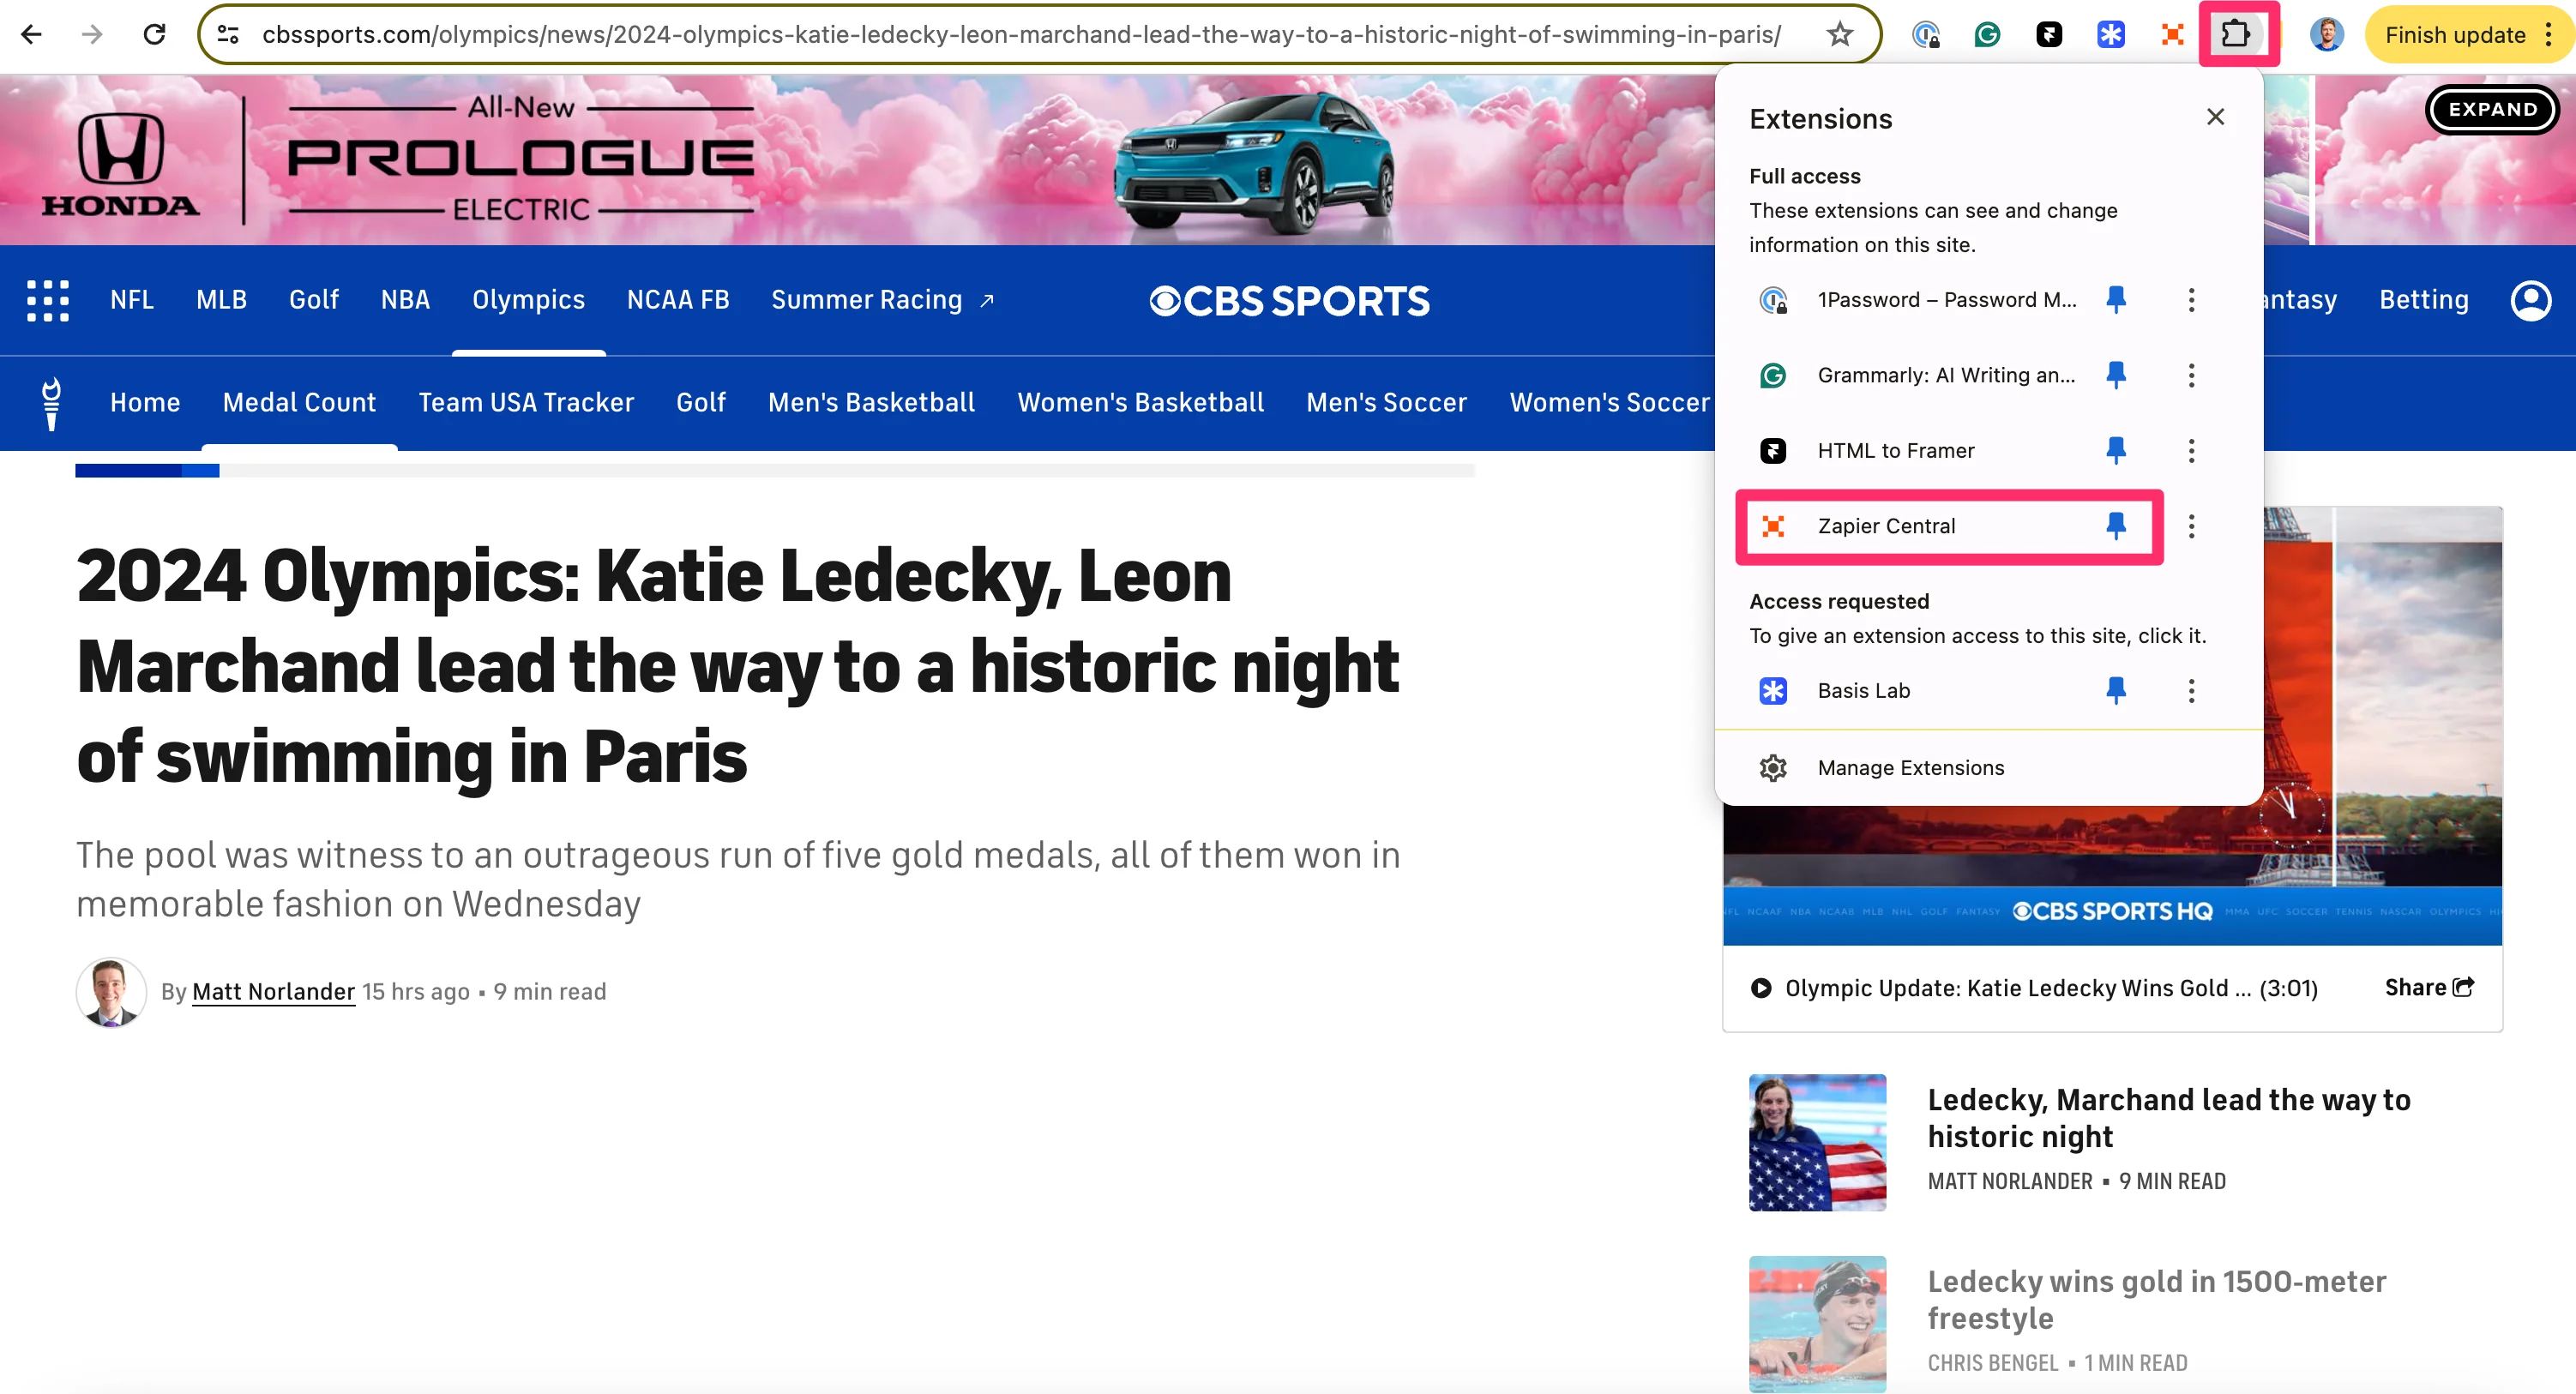Open author Matt Norlander's link

click(273, 991)
